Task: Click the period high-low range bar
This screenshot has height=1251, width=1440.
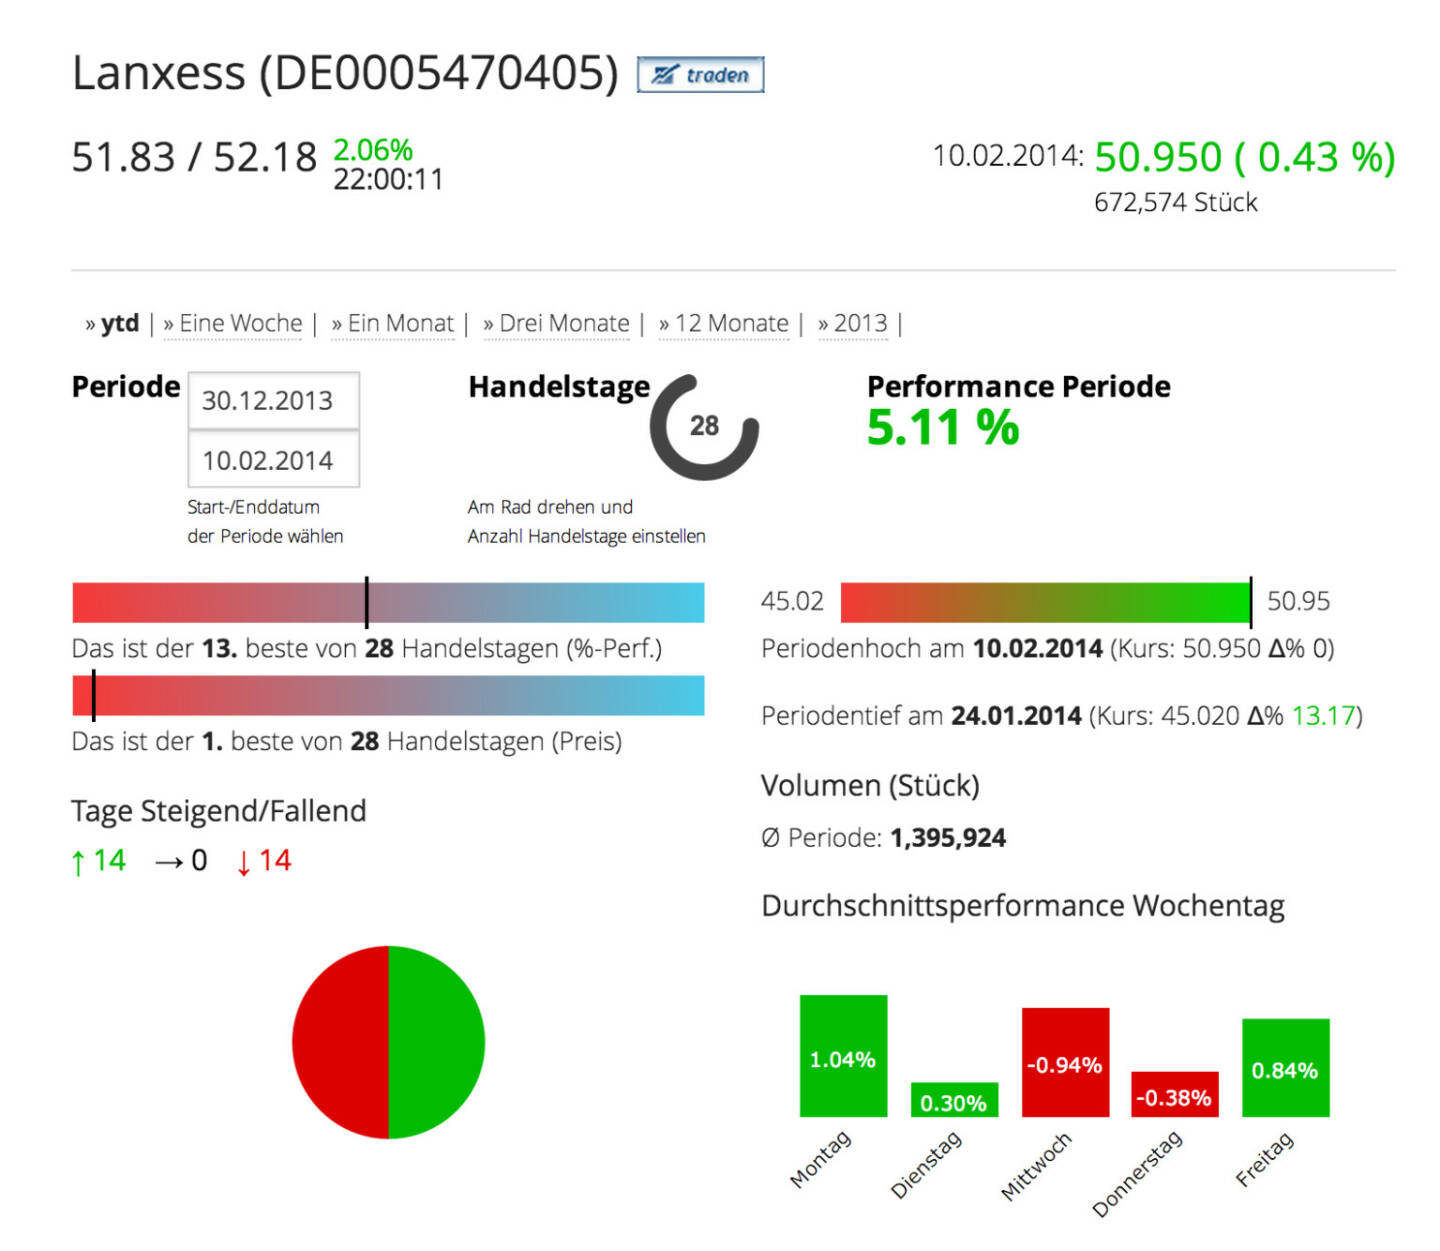Action: (1046, 602)
